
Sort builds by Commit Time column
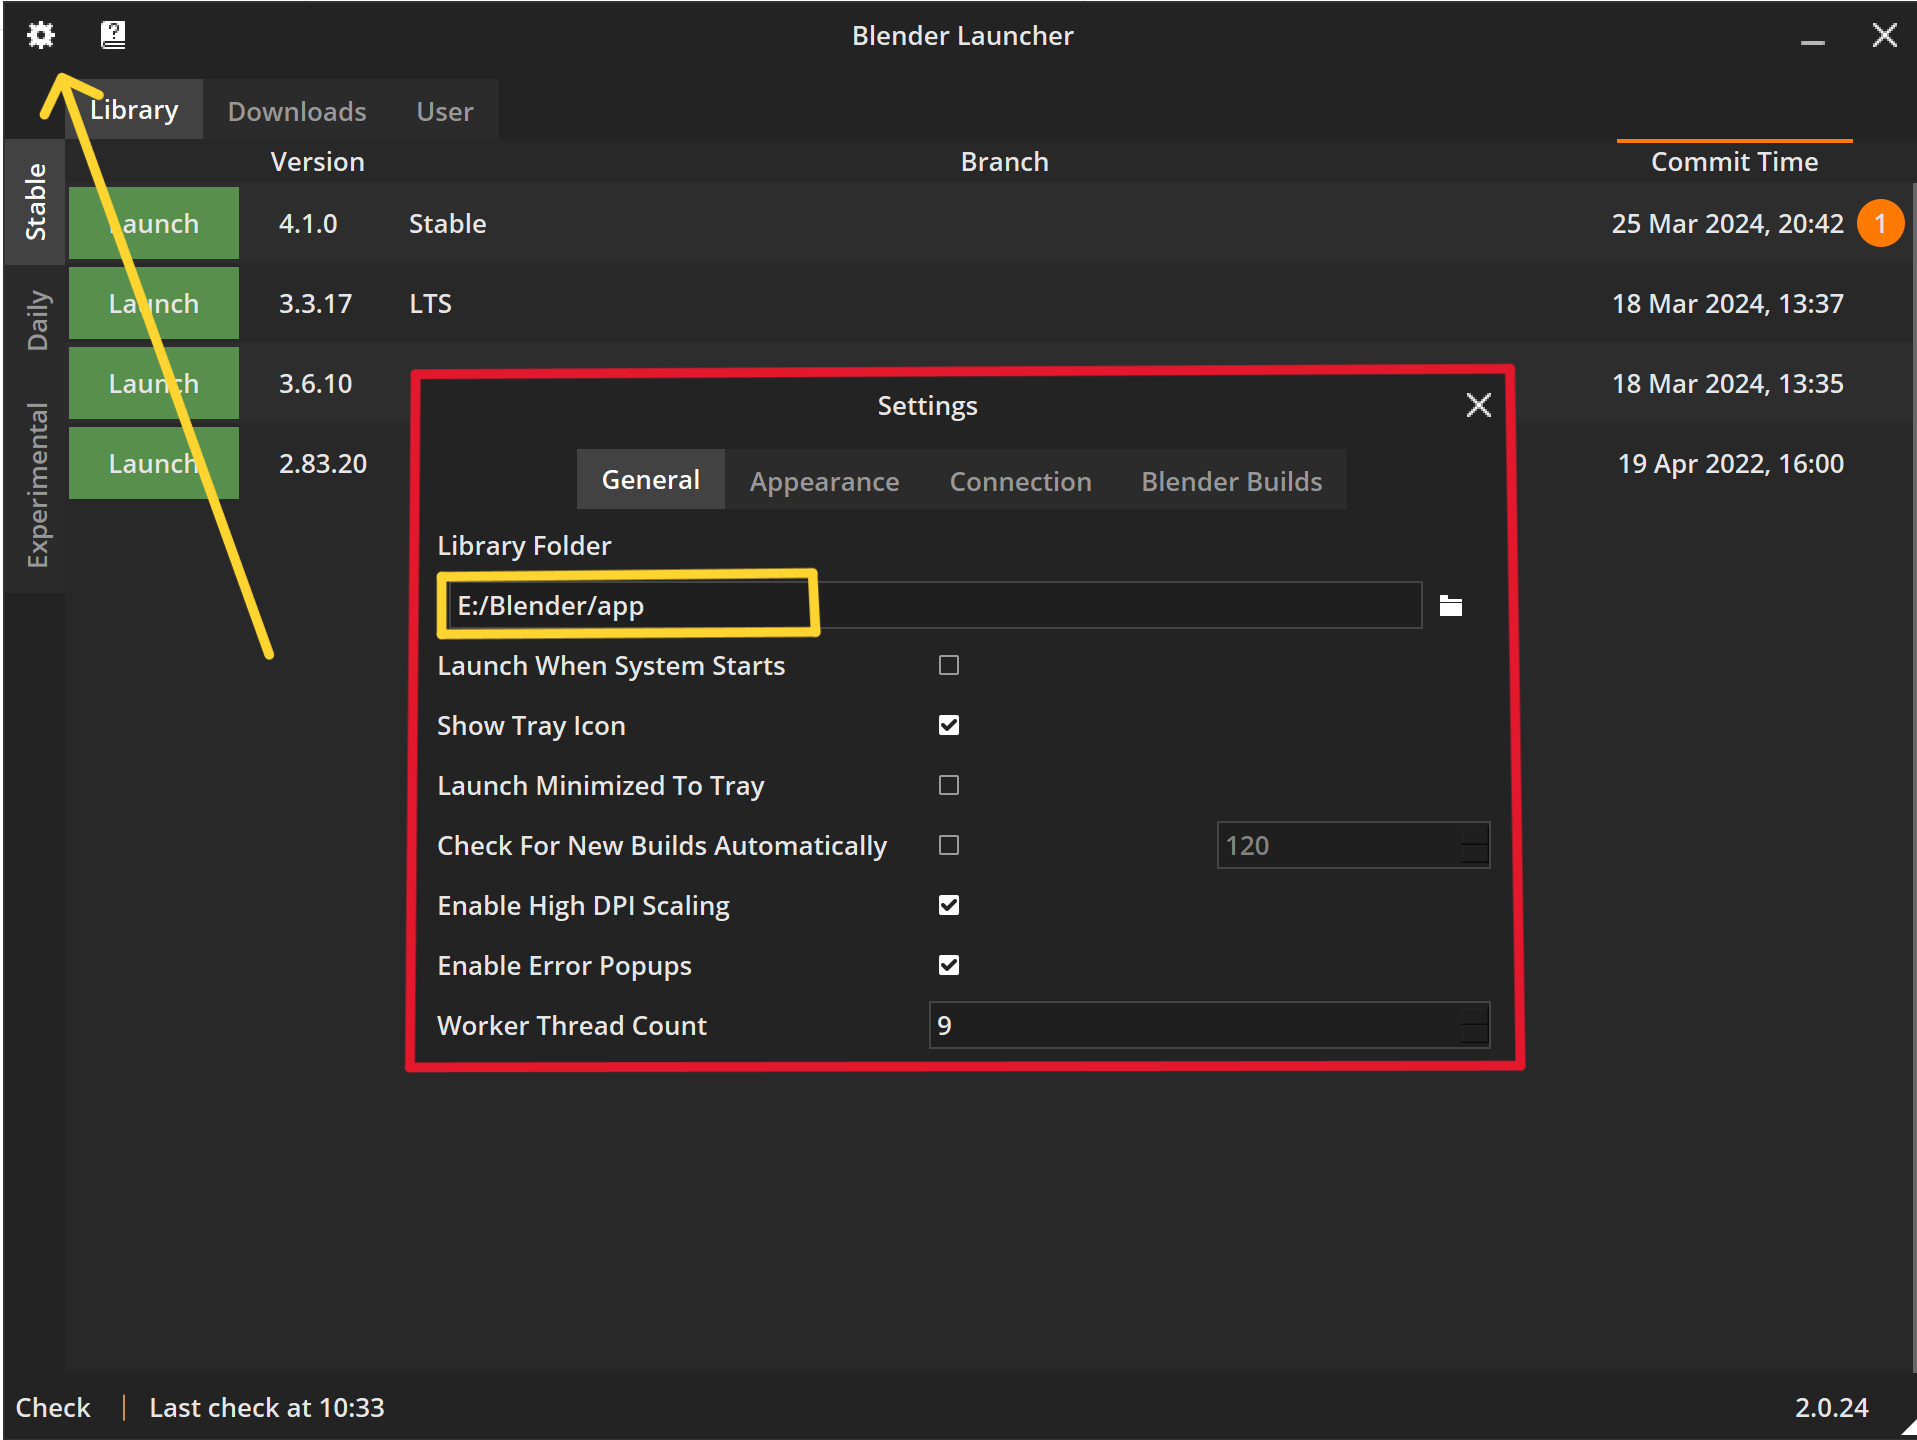pyautogui.click(x=1735, y=162)
